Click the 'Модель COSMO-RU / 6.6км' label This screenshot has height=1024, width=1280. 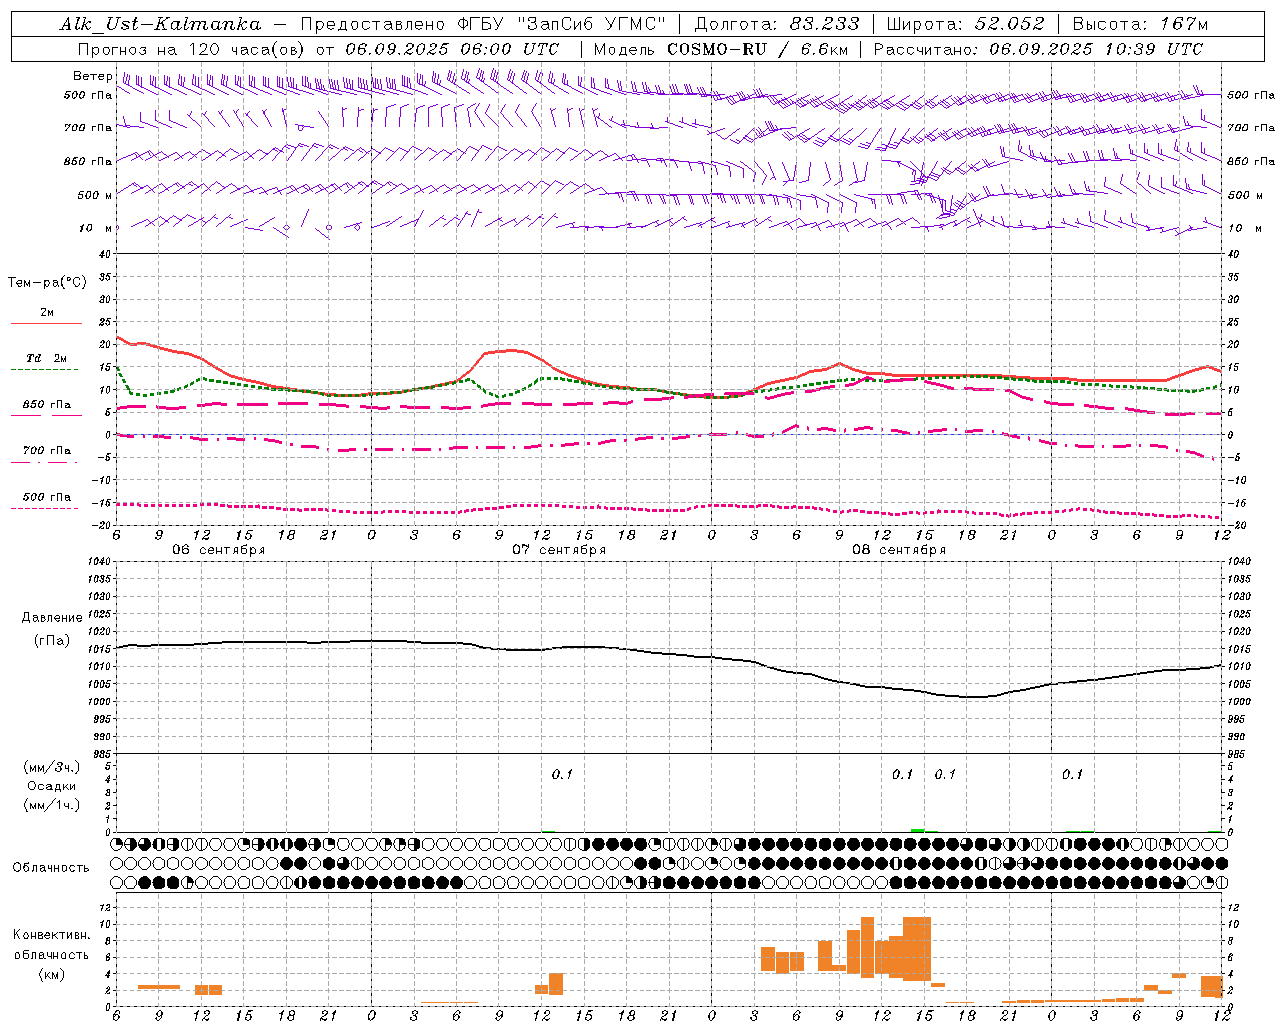click(720, 49)
